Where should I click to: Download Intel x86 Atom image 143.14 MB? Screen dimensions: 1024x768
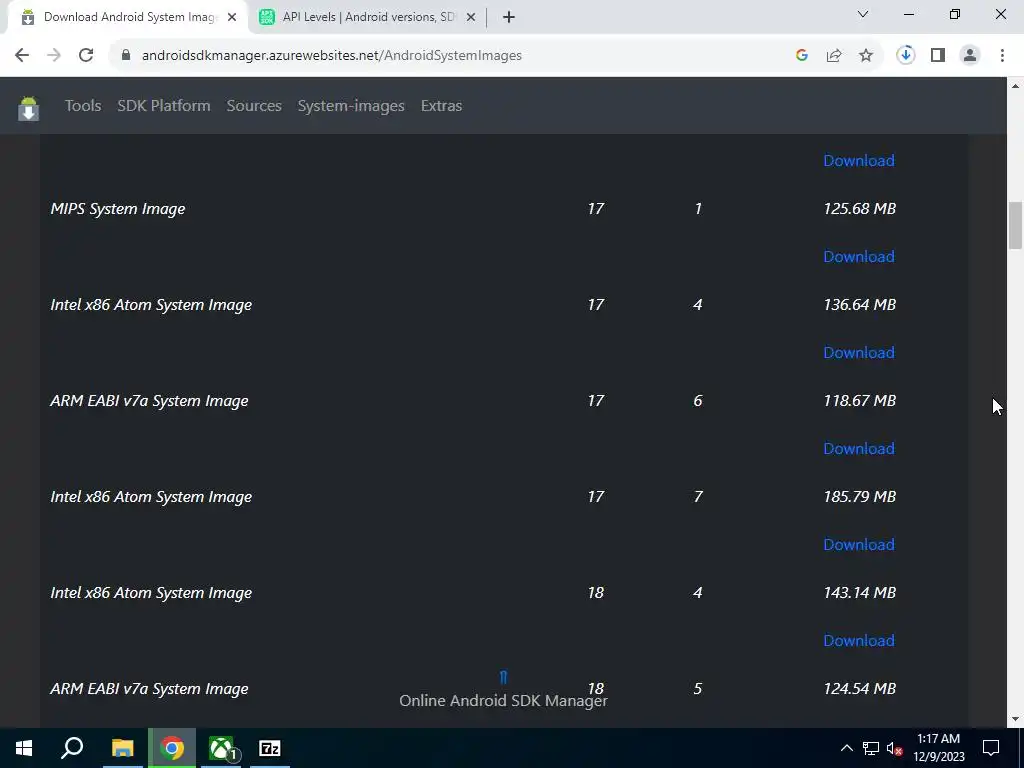pos(859,641)
